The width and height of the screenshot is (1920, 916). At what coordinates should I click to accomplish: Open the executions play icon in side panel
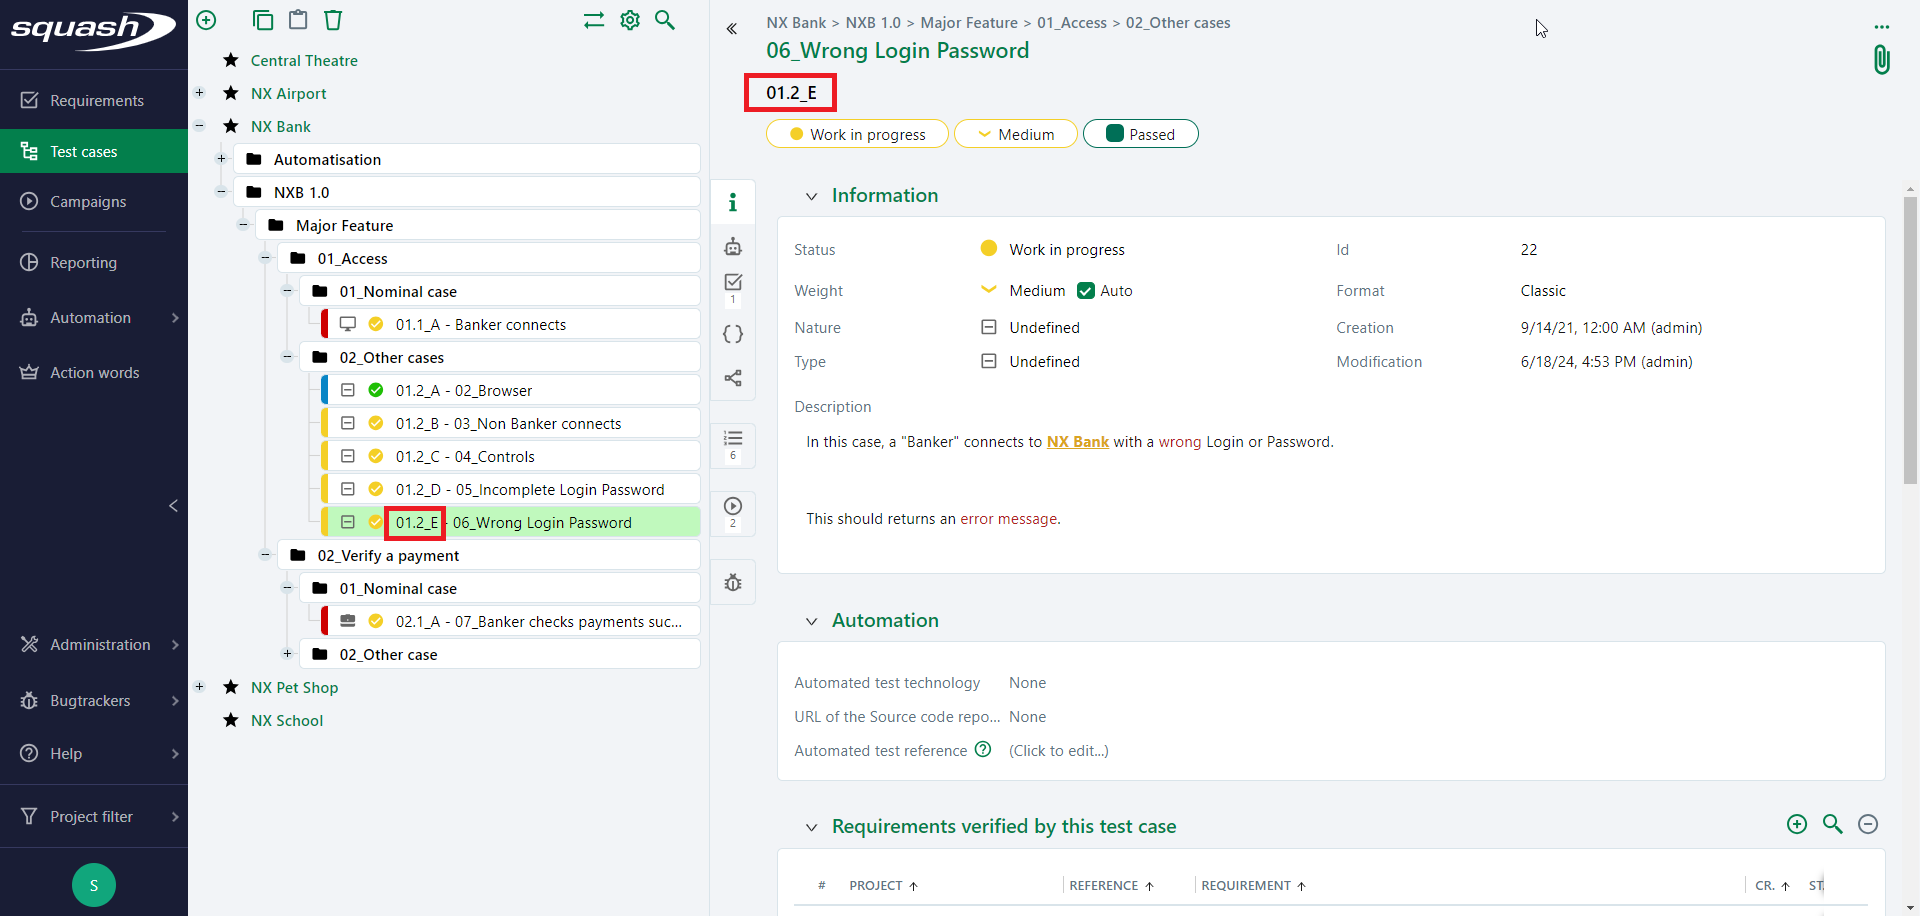(733, 507)
